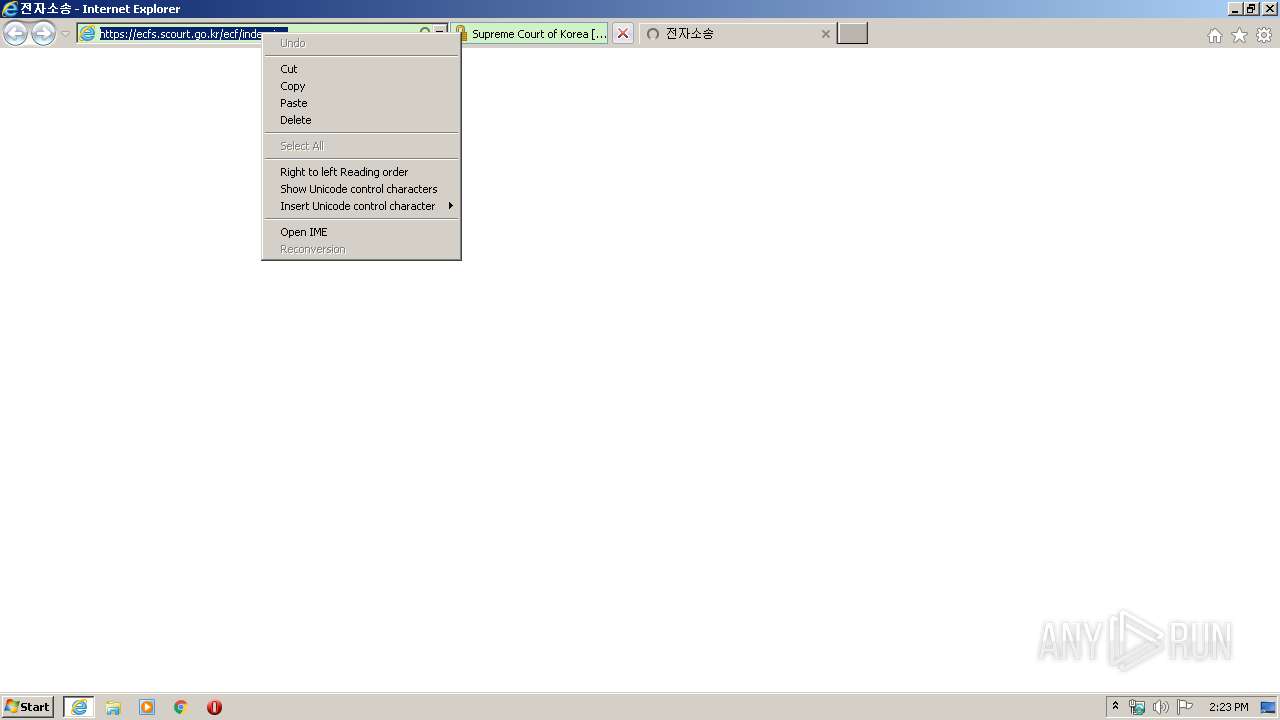Choose Paste from the context menu
The width and height of the screenshot is (1280, 720).
coord(361,103)
